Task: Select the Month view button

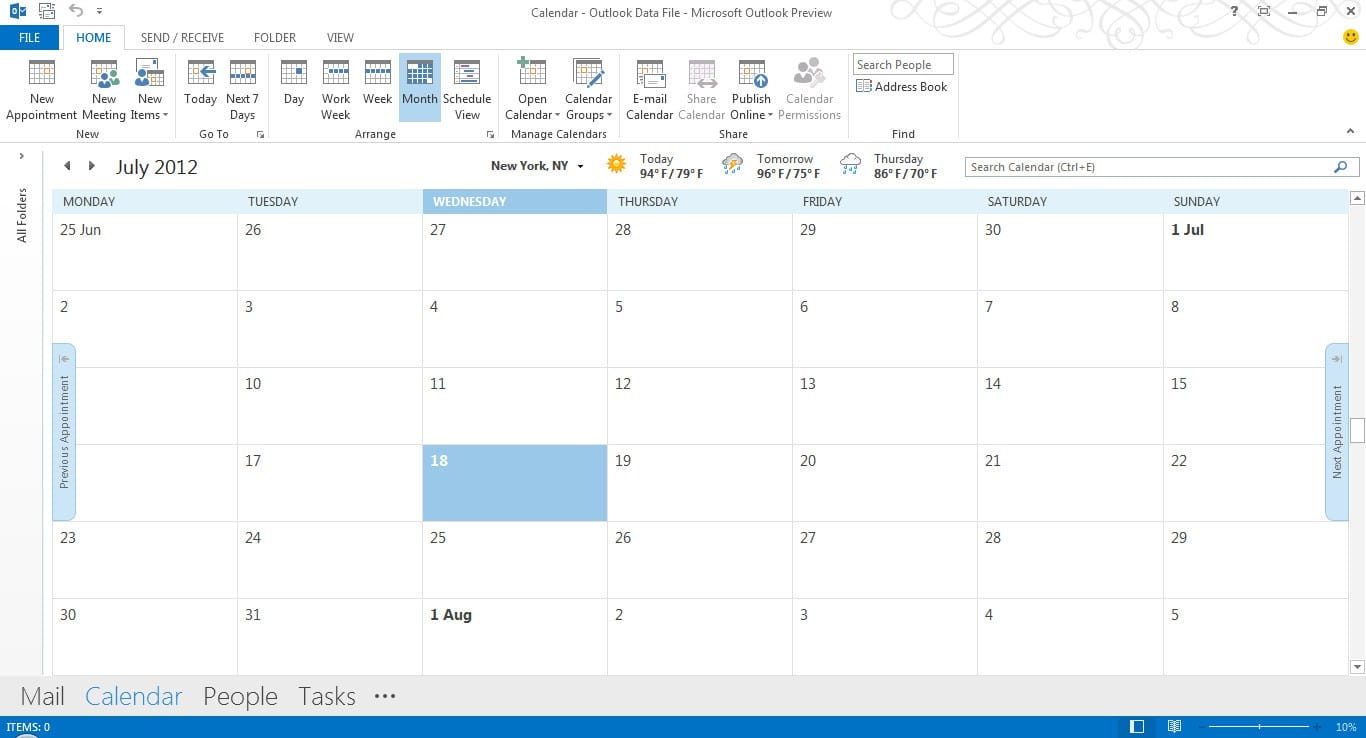Action: click(420, 89)
